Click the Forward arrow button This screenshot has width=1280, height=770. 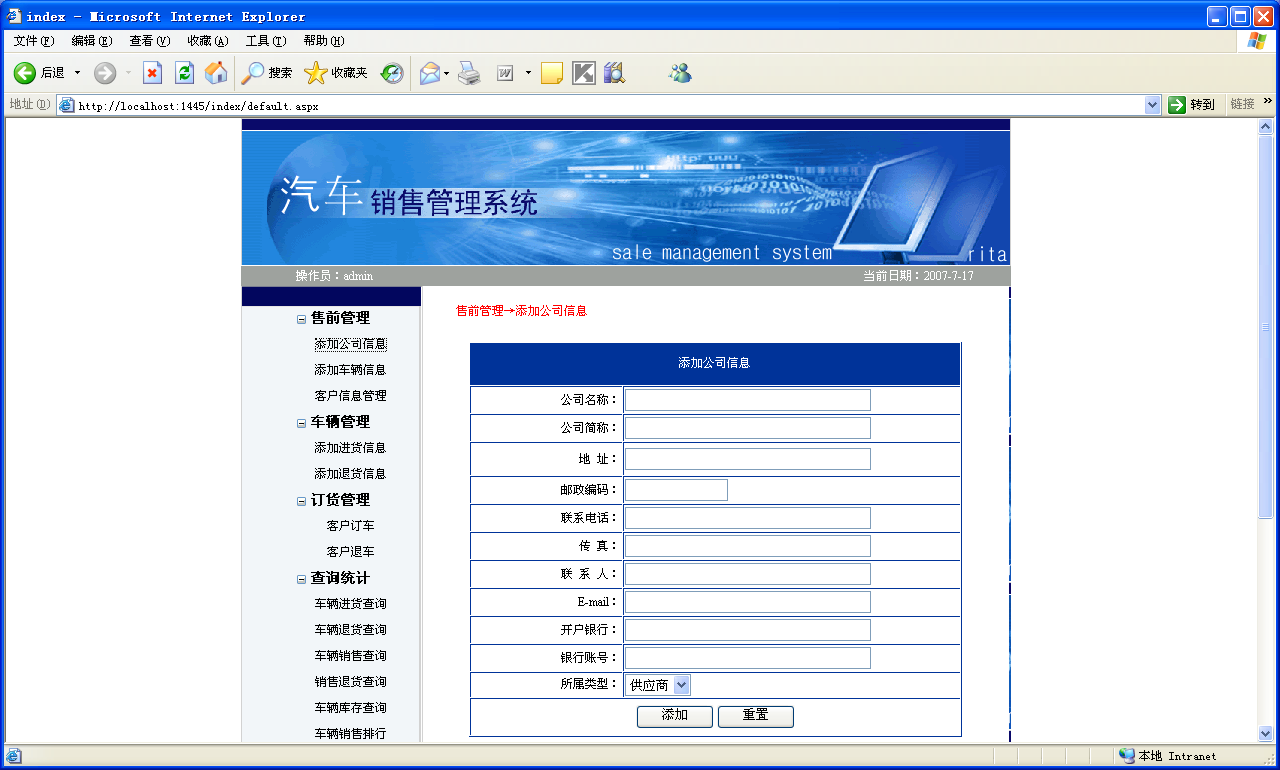point(105,73)
